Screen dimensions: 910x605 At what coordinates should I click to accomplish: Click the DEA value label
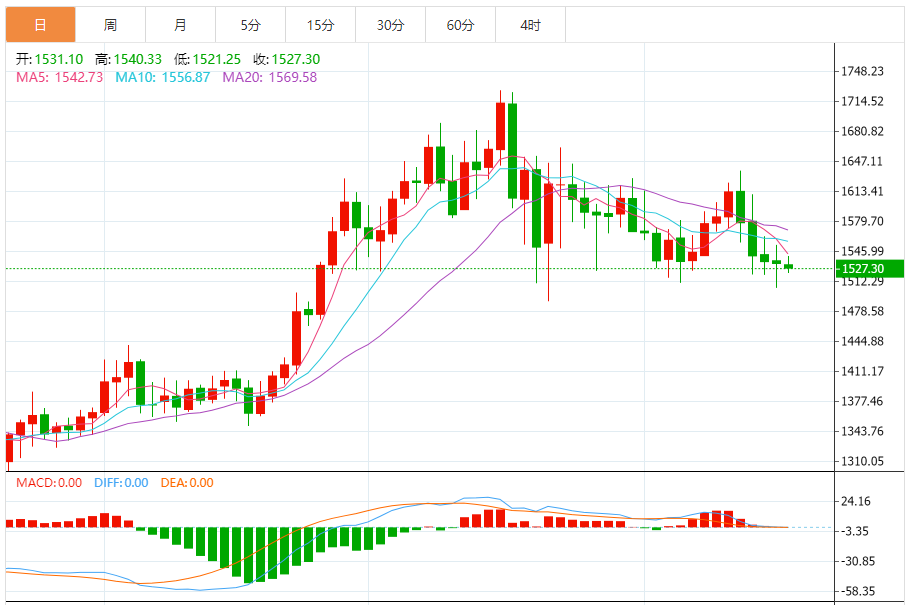click(x=187, y=482)
